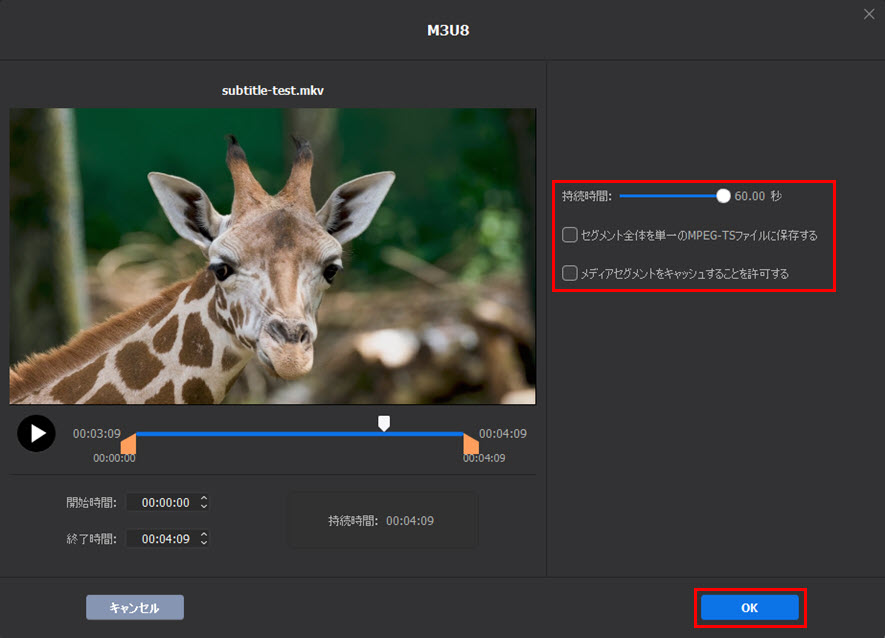Decrease 終了時間 with the down arrow
Screen dimensions: 885x638
pyautogui.click(x=204, y=543)
